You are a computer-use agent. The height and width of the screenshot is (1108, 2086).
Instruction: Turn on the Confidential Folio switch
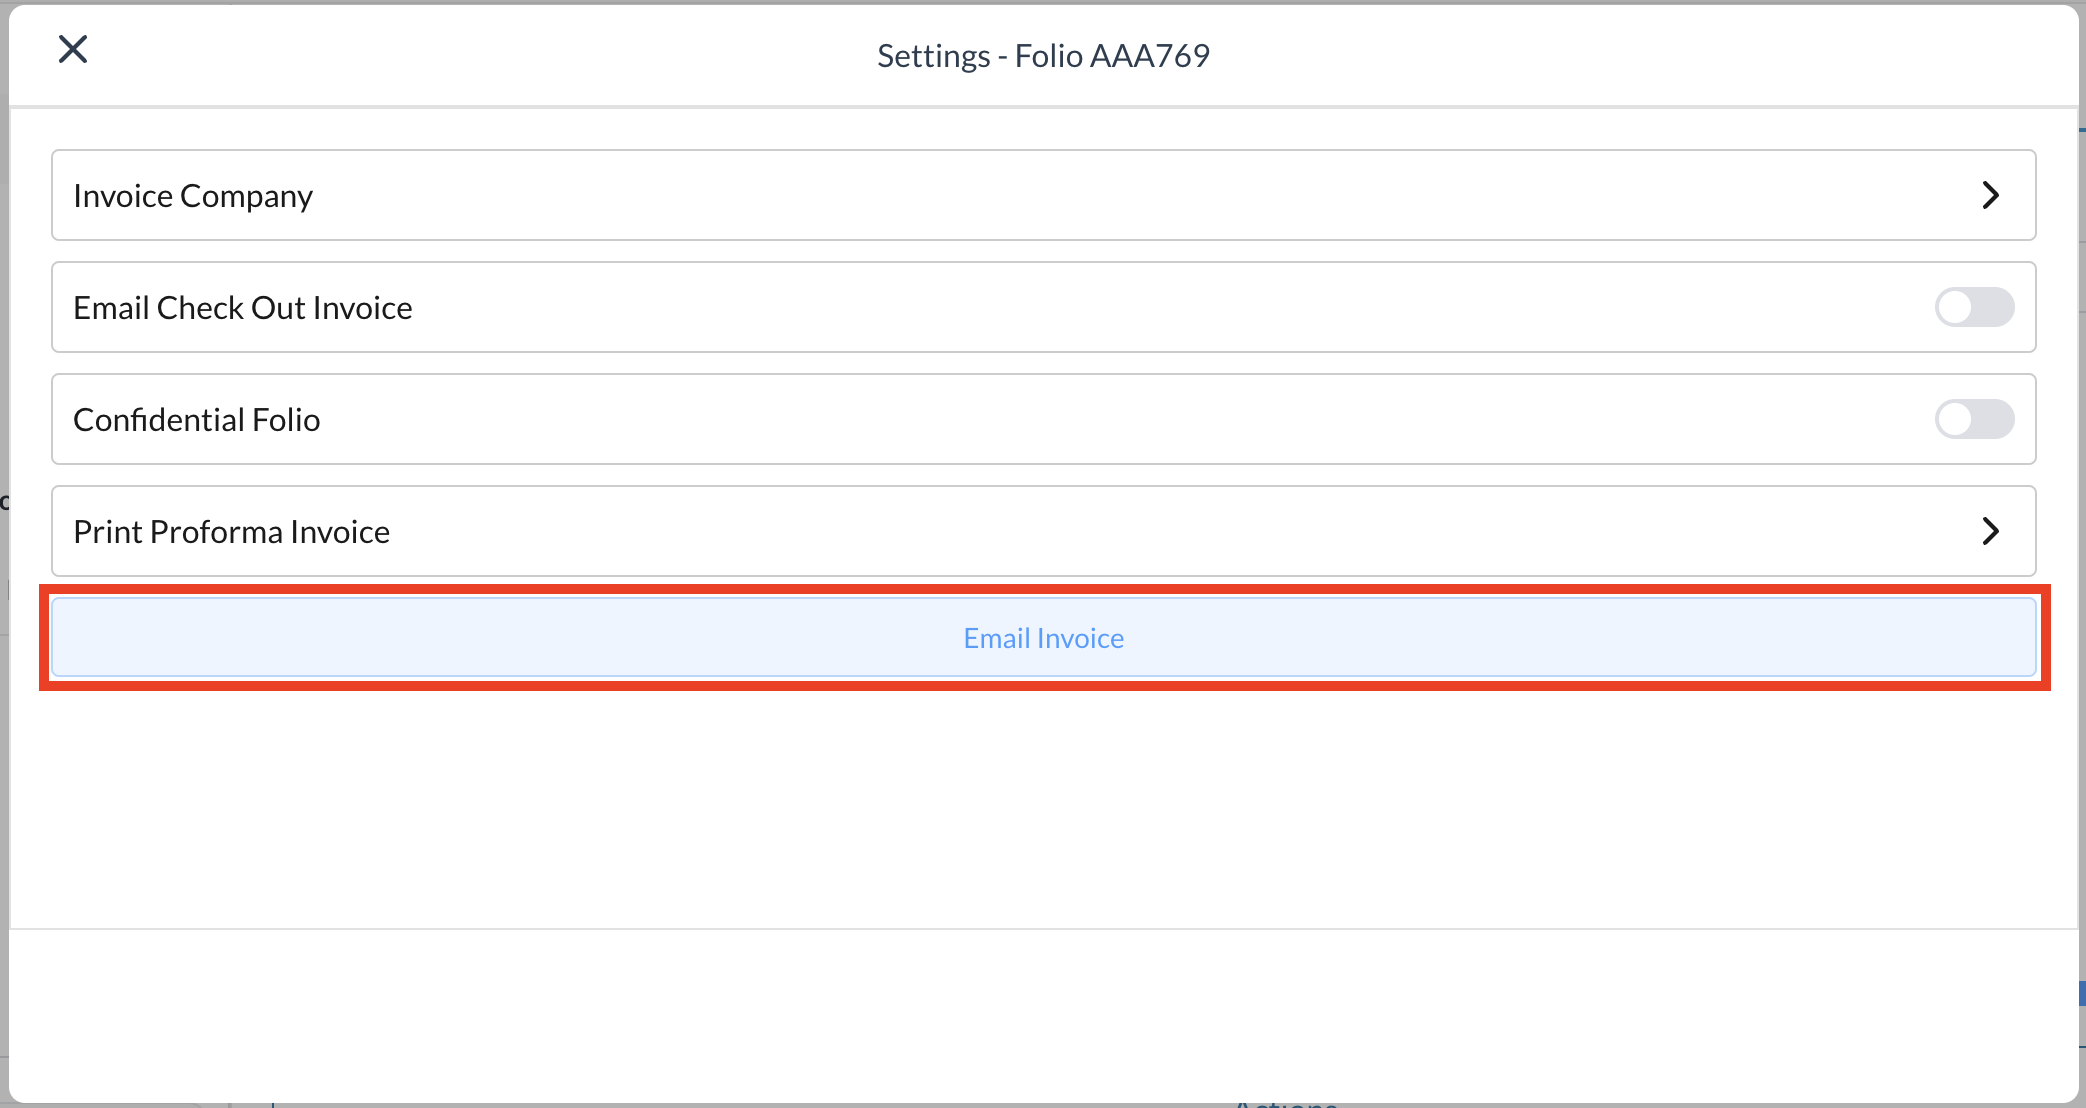click(x=1974, y=419)
